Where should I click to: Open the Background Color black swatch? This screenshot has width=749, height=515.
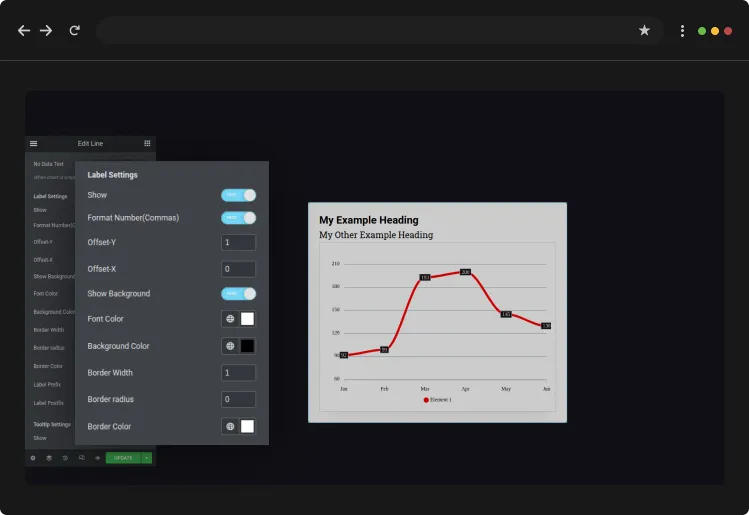pos(247,346)
